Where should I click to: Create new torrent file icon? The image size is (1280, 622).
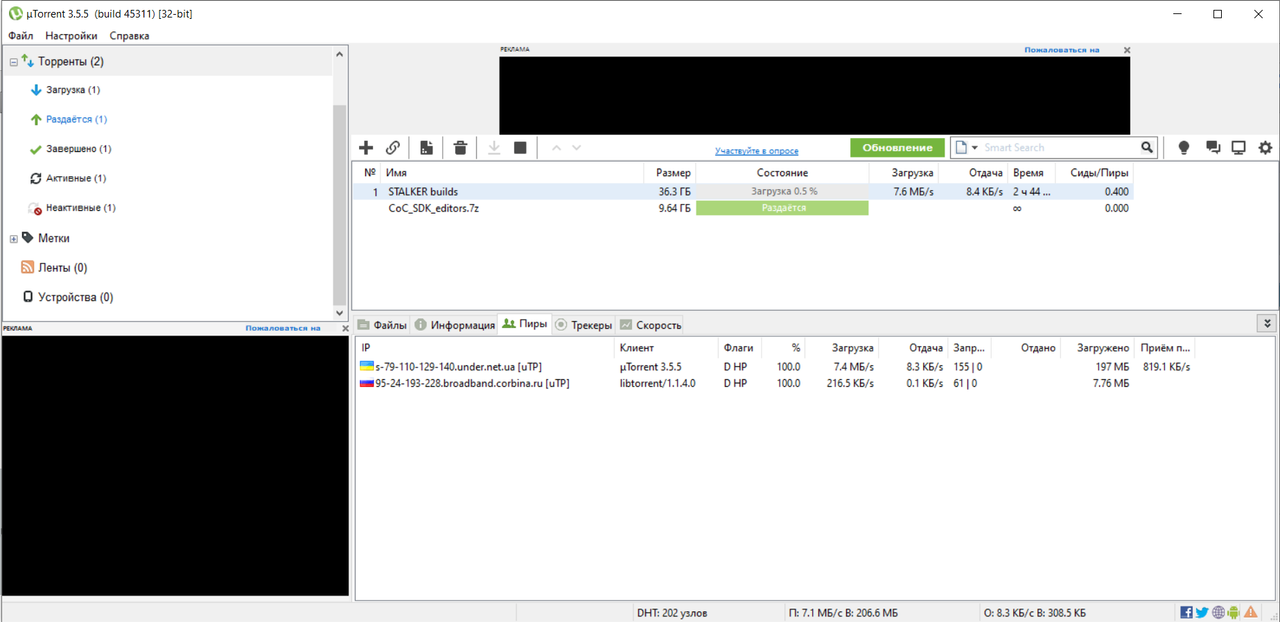click(427, 148)
